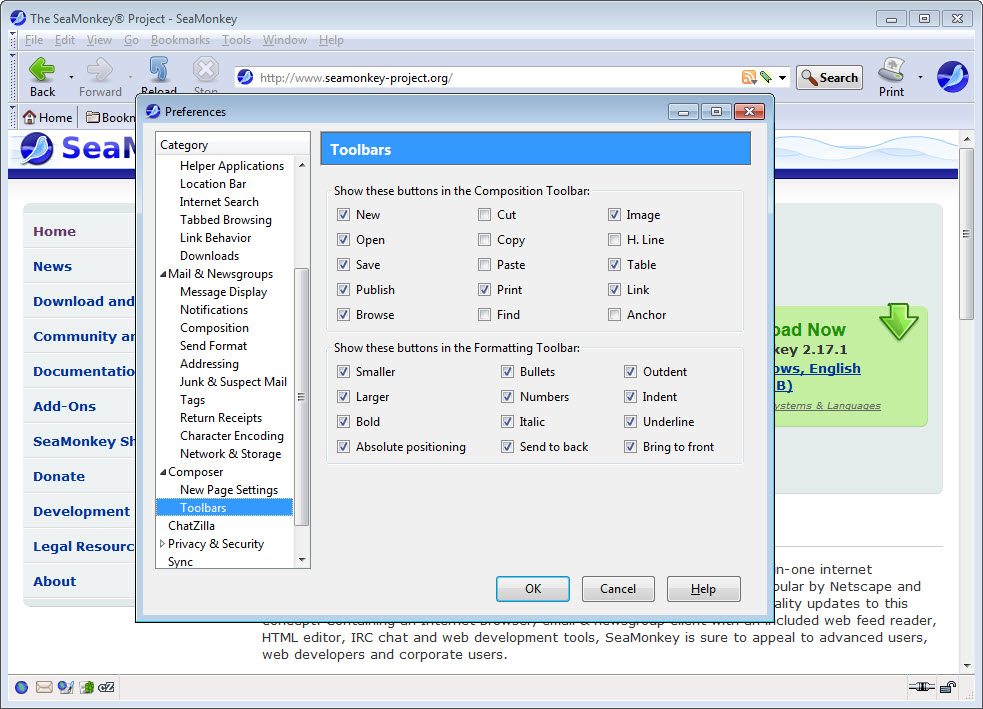
Task: Open the About link on the web page
Action: coord(55,582)
